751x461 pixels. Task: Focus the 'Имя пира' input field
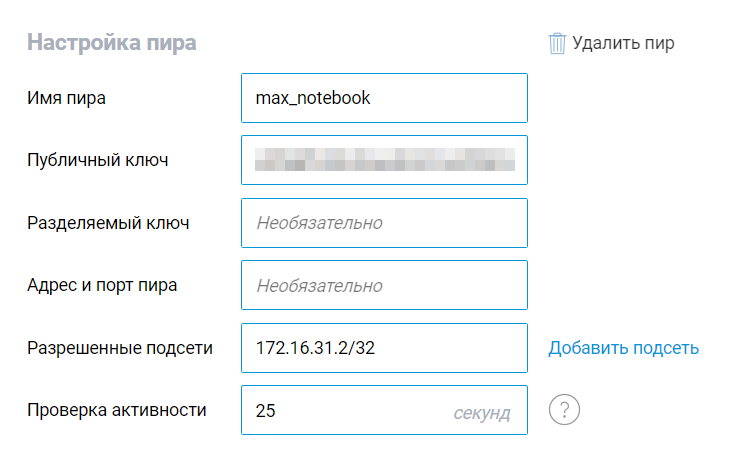point(384,98)
